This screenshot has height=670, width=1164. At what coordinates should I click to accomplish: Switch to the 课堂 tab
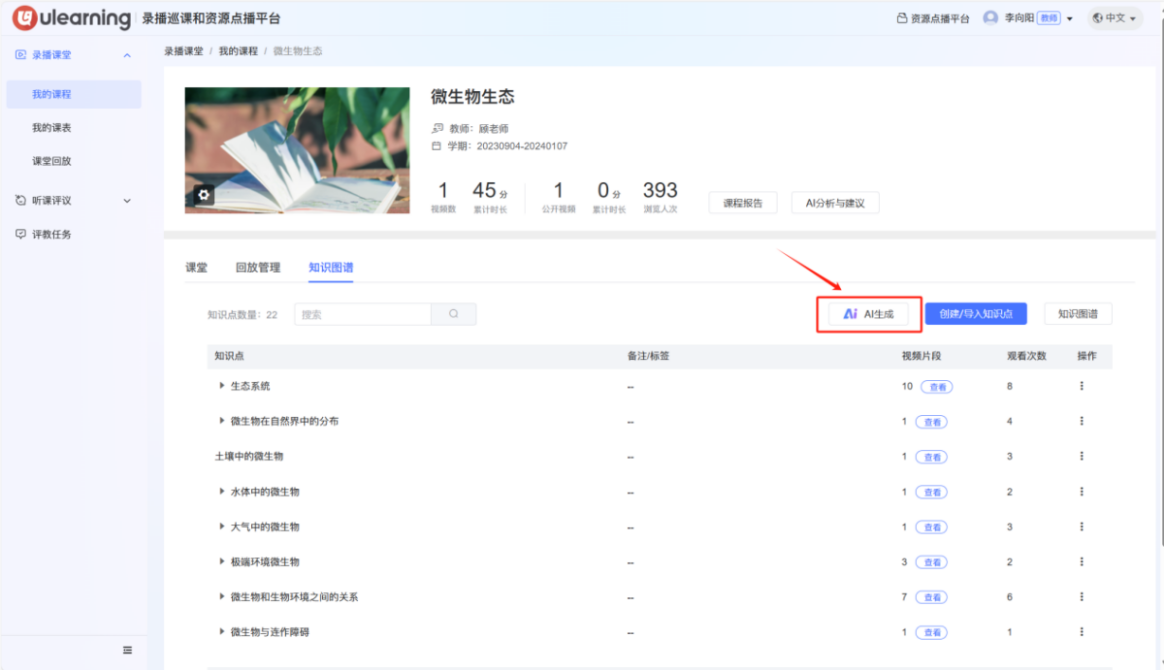coord(196,268)
